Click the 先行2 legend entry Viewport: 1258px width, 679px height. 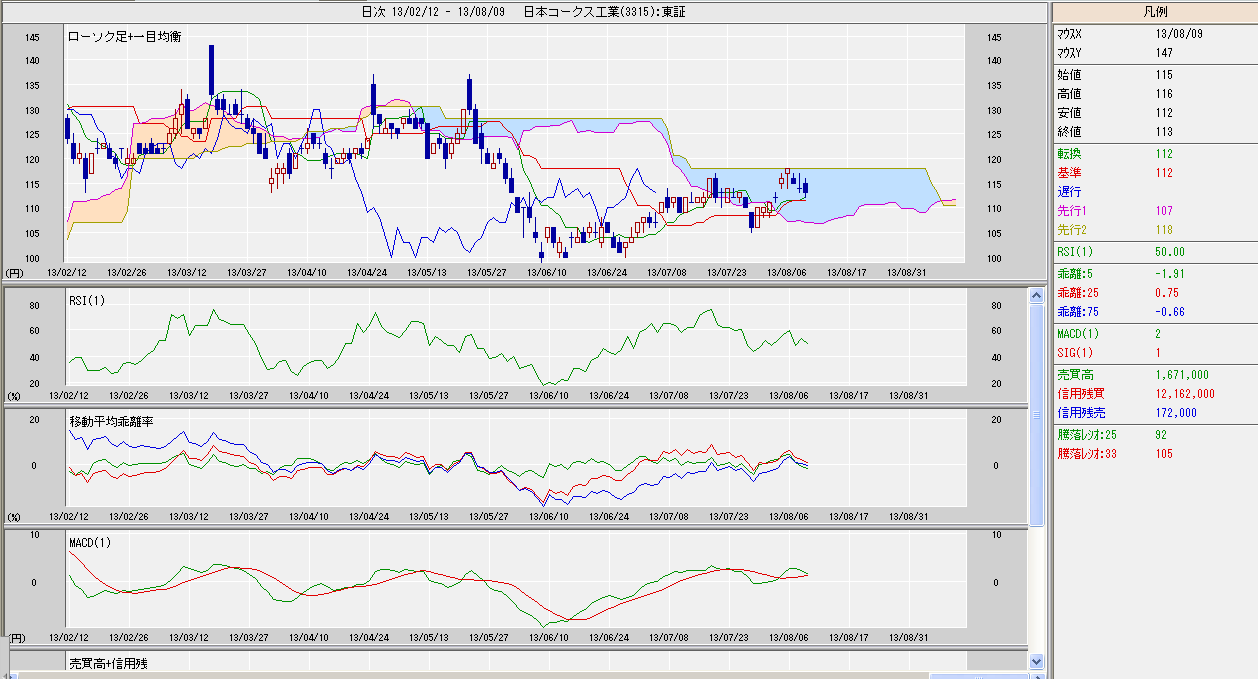tap(1072, 230)
